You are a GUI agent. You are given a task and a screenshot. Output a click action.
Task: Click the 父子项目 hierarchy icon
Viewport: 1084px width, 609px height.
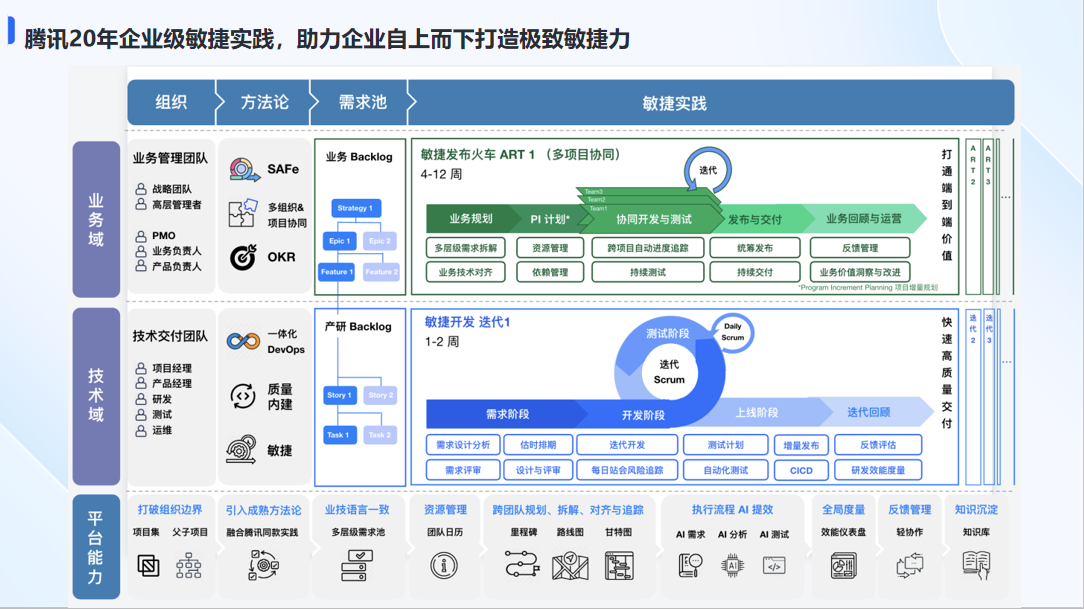pyautogui.click(x=189, y=566)
